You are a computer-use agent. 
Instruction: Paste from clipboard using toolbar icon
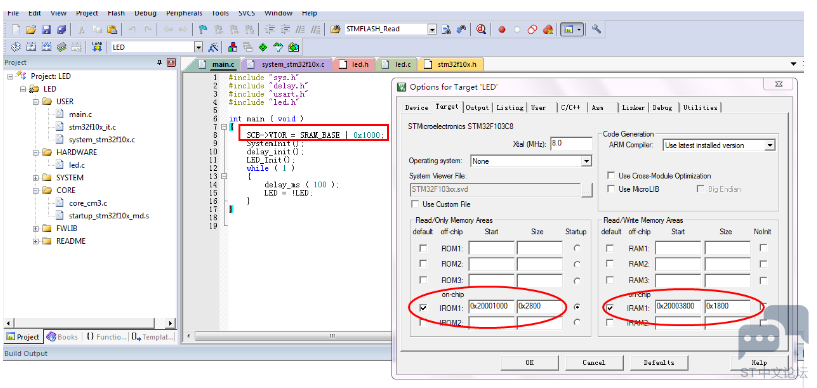[113, 29]
